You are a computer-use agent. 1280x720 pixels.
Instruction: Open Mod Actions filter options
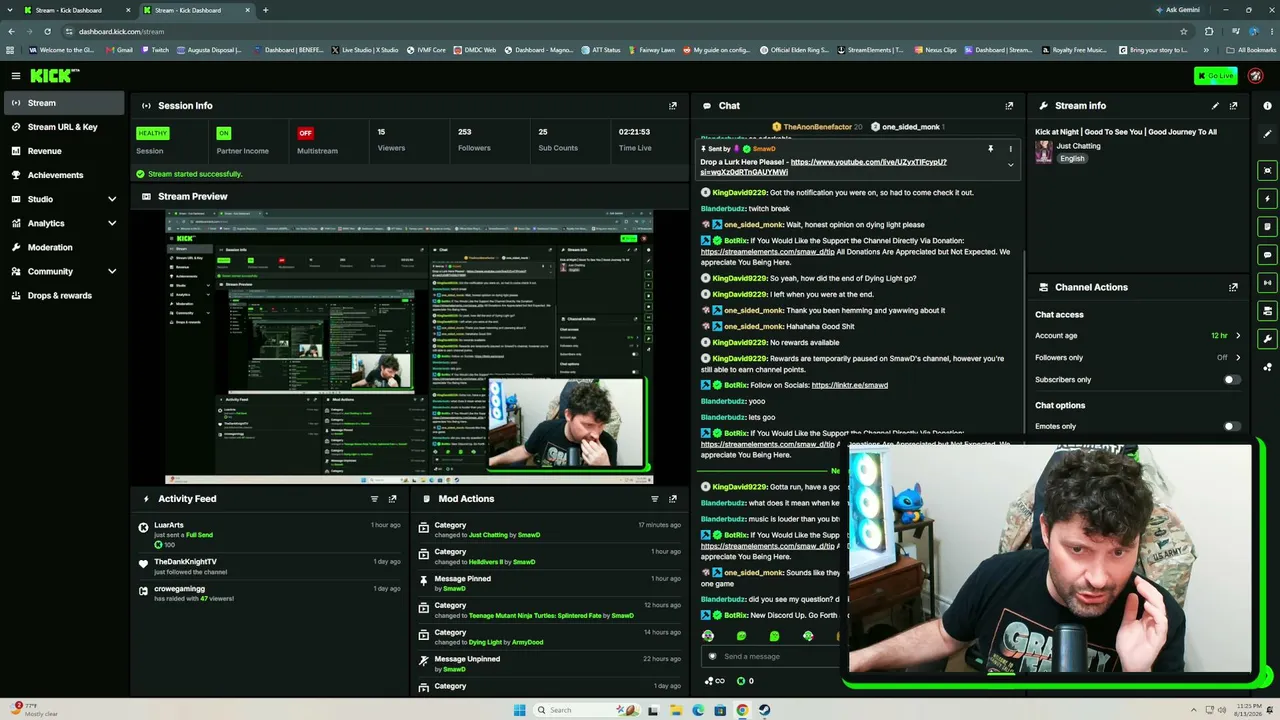pos(655,499)
